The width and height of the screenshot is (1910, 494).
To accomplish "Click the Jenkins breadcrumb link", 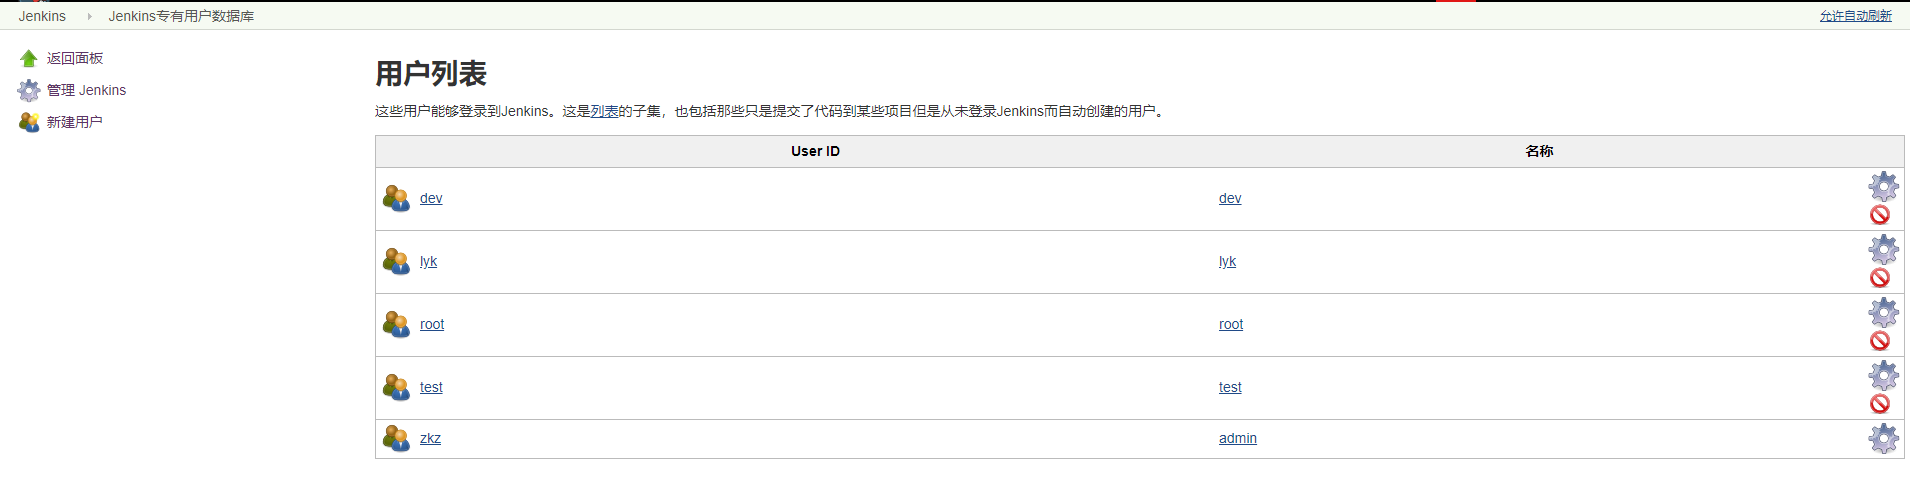I will pyautogui.click(x=42, y=16).
